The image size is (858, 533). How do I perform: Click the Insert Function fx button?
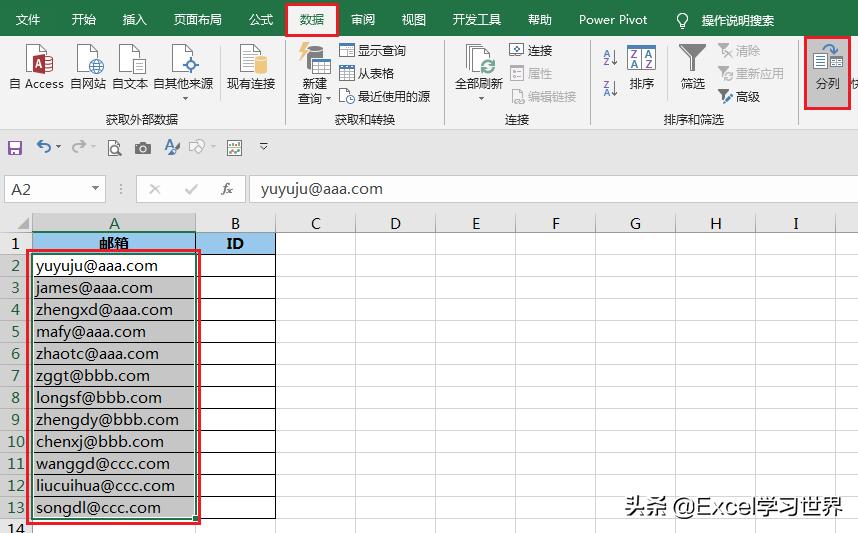point(227,189)
